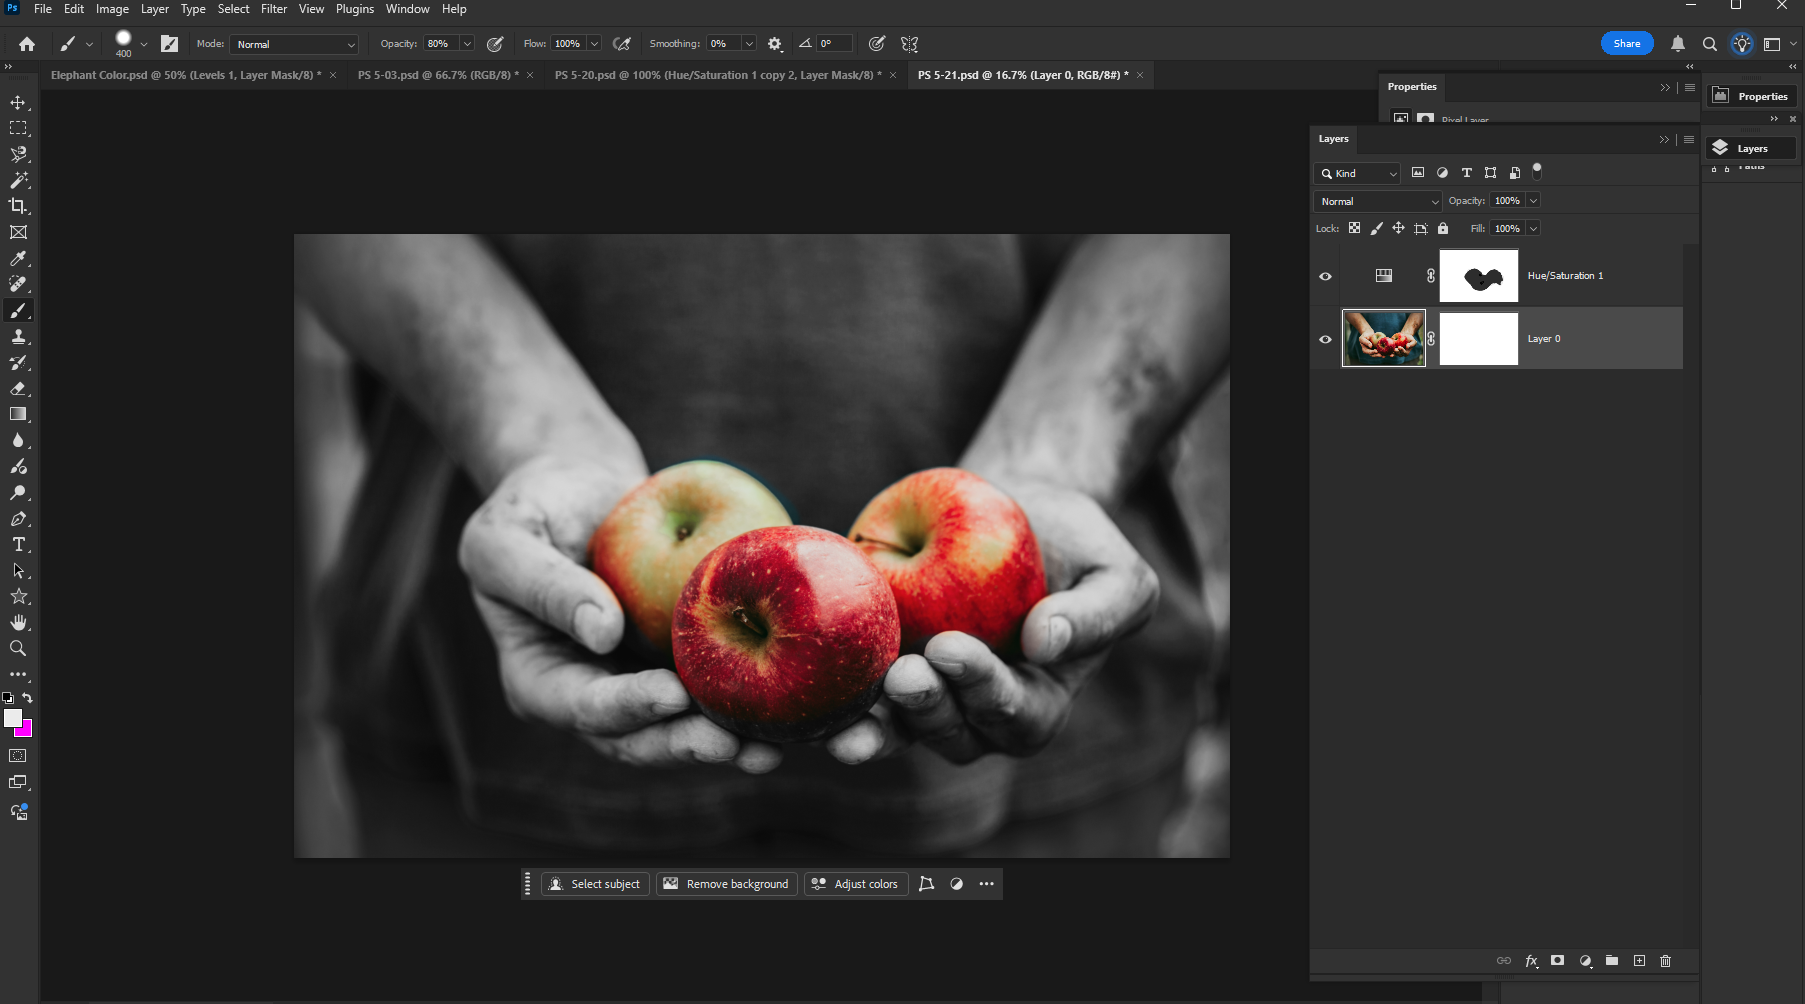The height and width of the screenshot is (1004, 1805).
Task: Expand the Opacity dropdown in the Layers panel
Action: (1533, 200)
